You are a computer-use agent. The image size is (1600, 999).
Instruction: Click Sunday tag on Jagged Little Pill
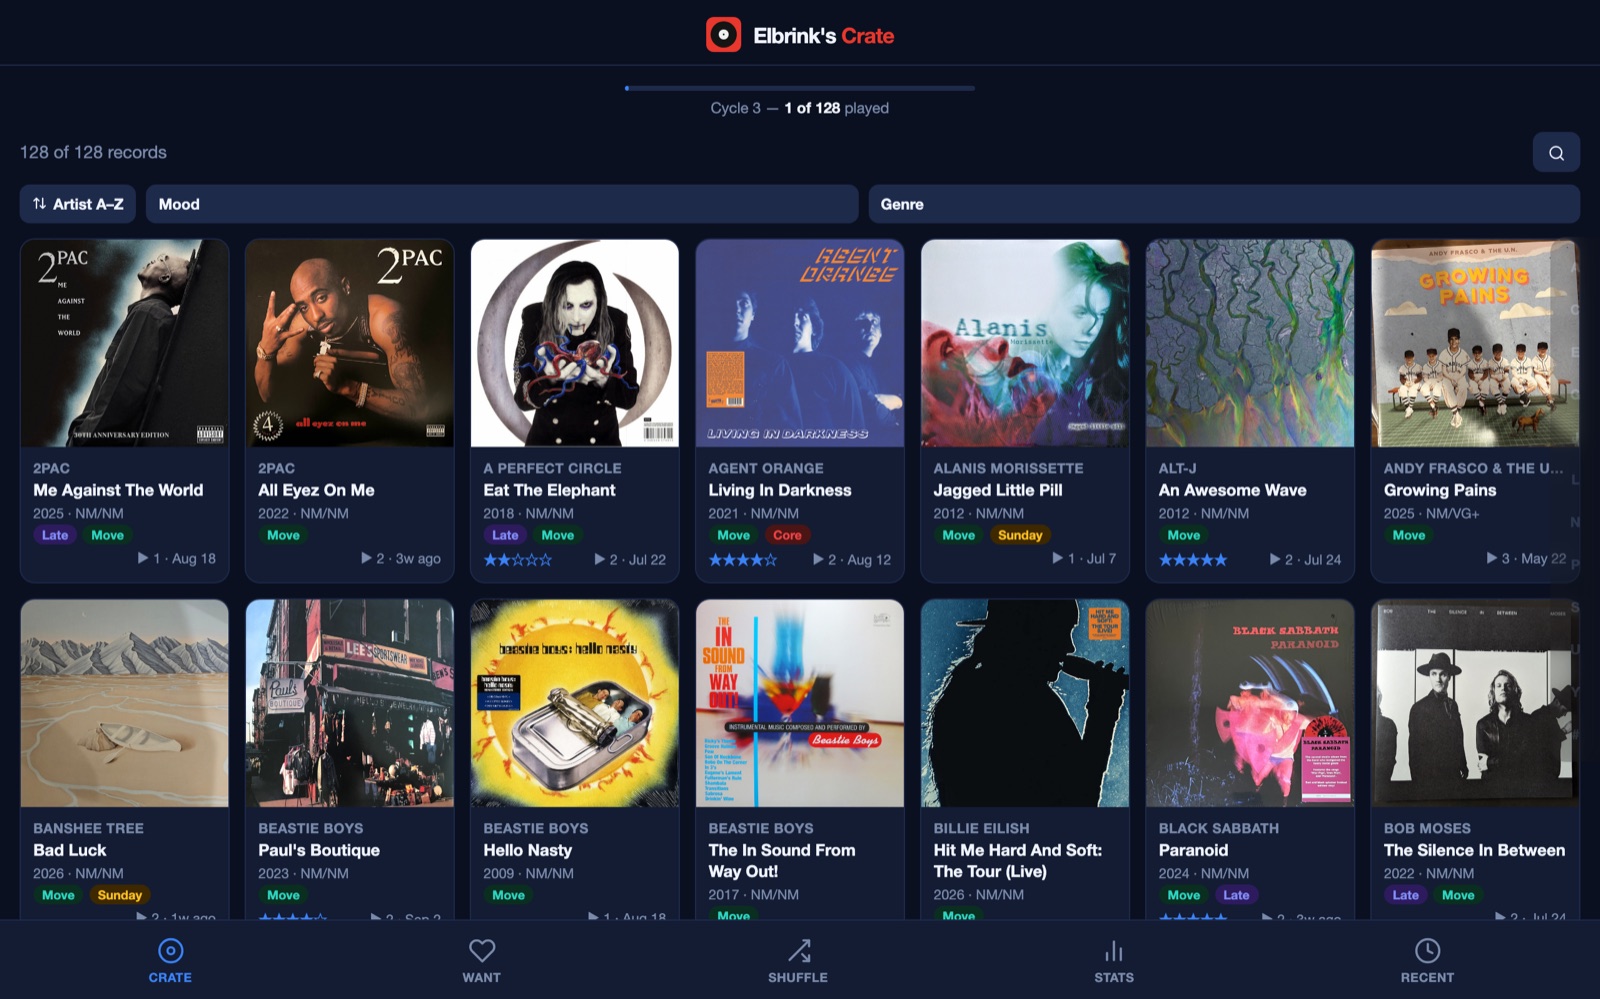(x=1020, y=535)
